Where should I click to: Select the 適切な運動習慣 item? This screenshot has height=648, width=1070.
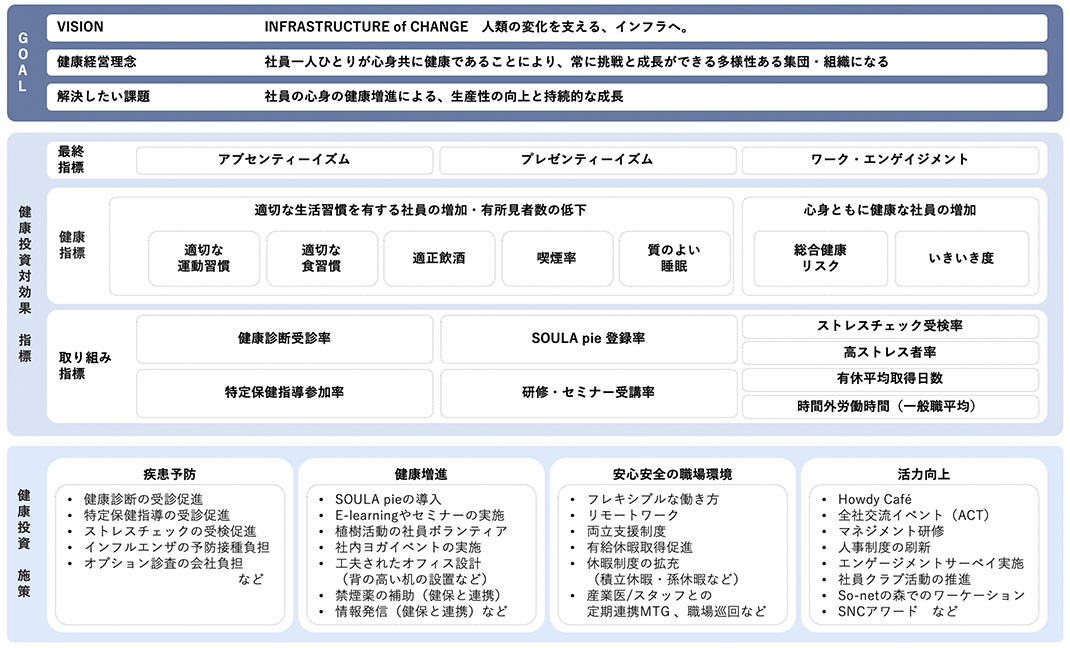coord(202,258)
